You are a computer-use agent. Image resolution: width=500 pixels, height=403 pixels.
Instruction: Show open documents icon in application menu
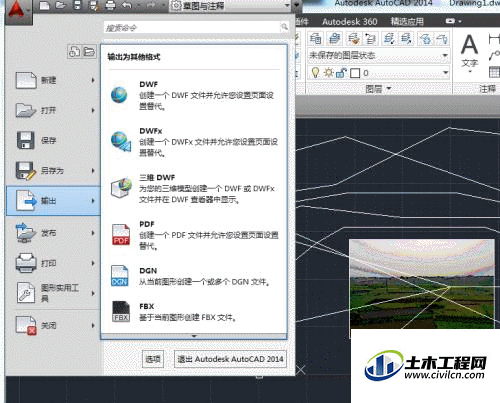pos(89,52)
